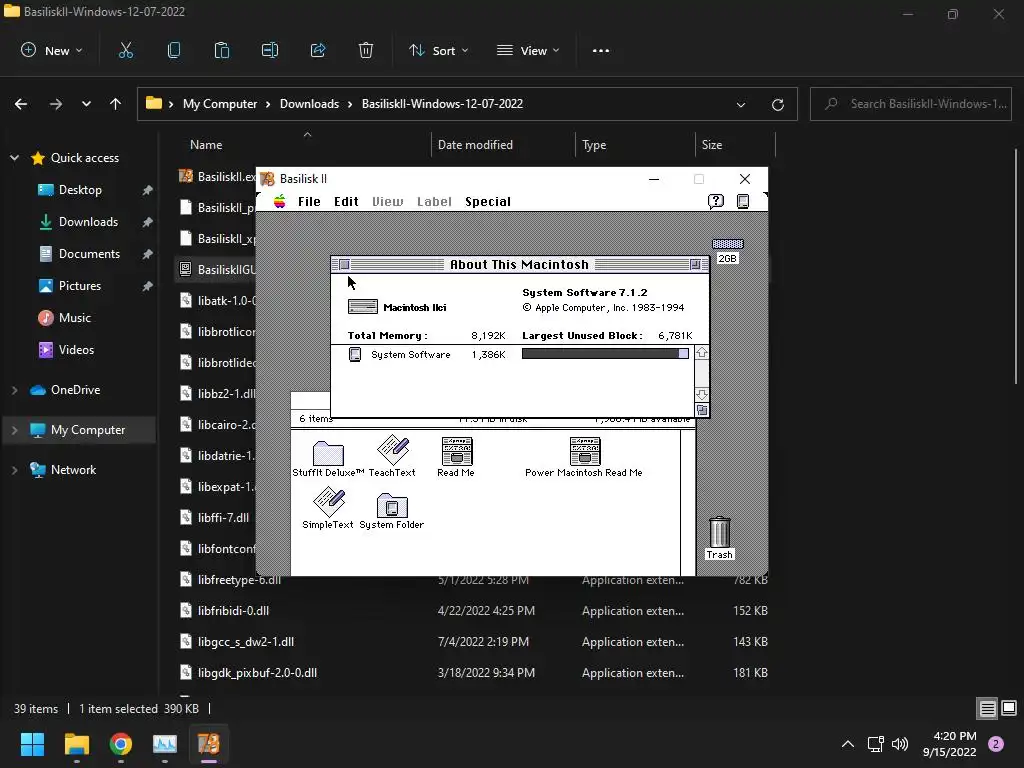Expand the OneDrive tree node
This screenshot has height=768, width=1024.
pos(14,390)
